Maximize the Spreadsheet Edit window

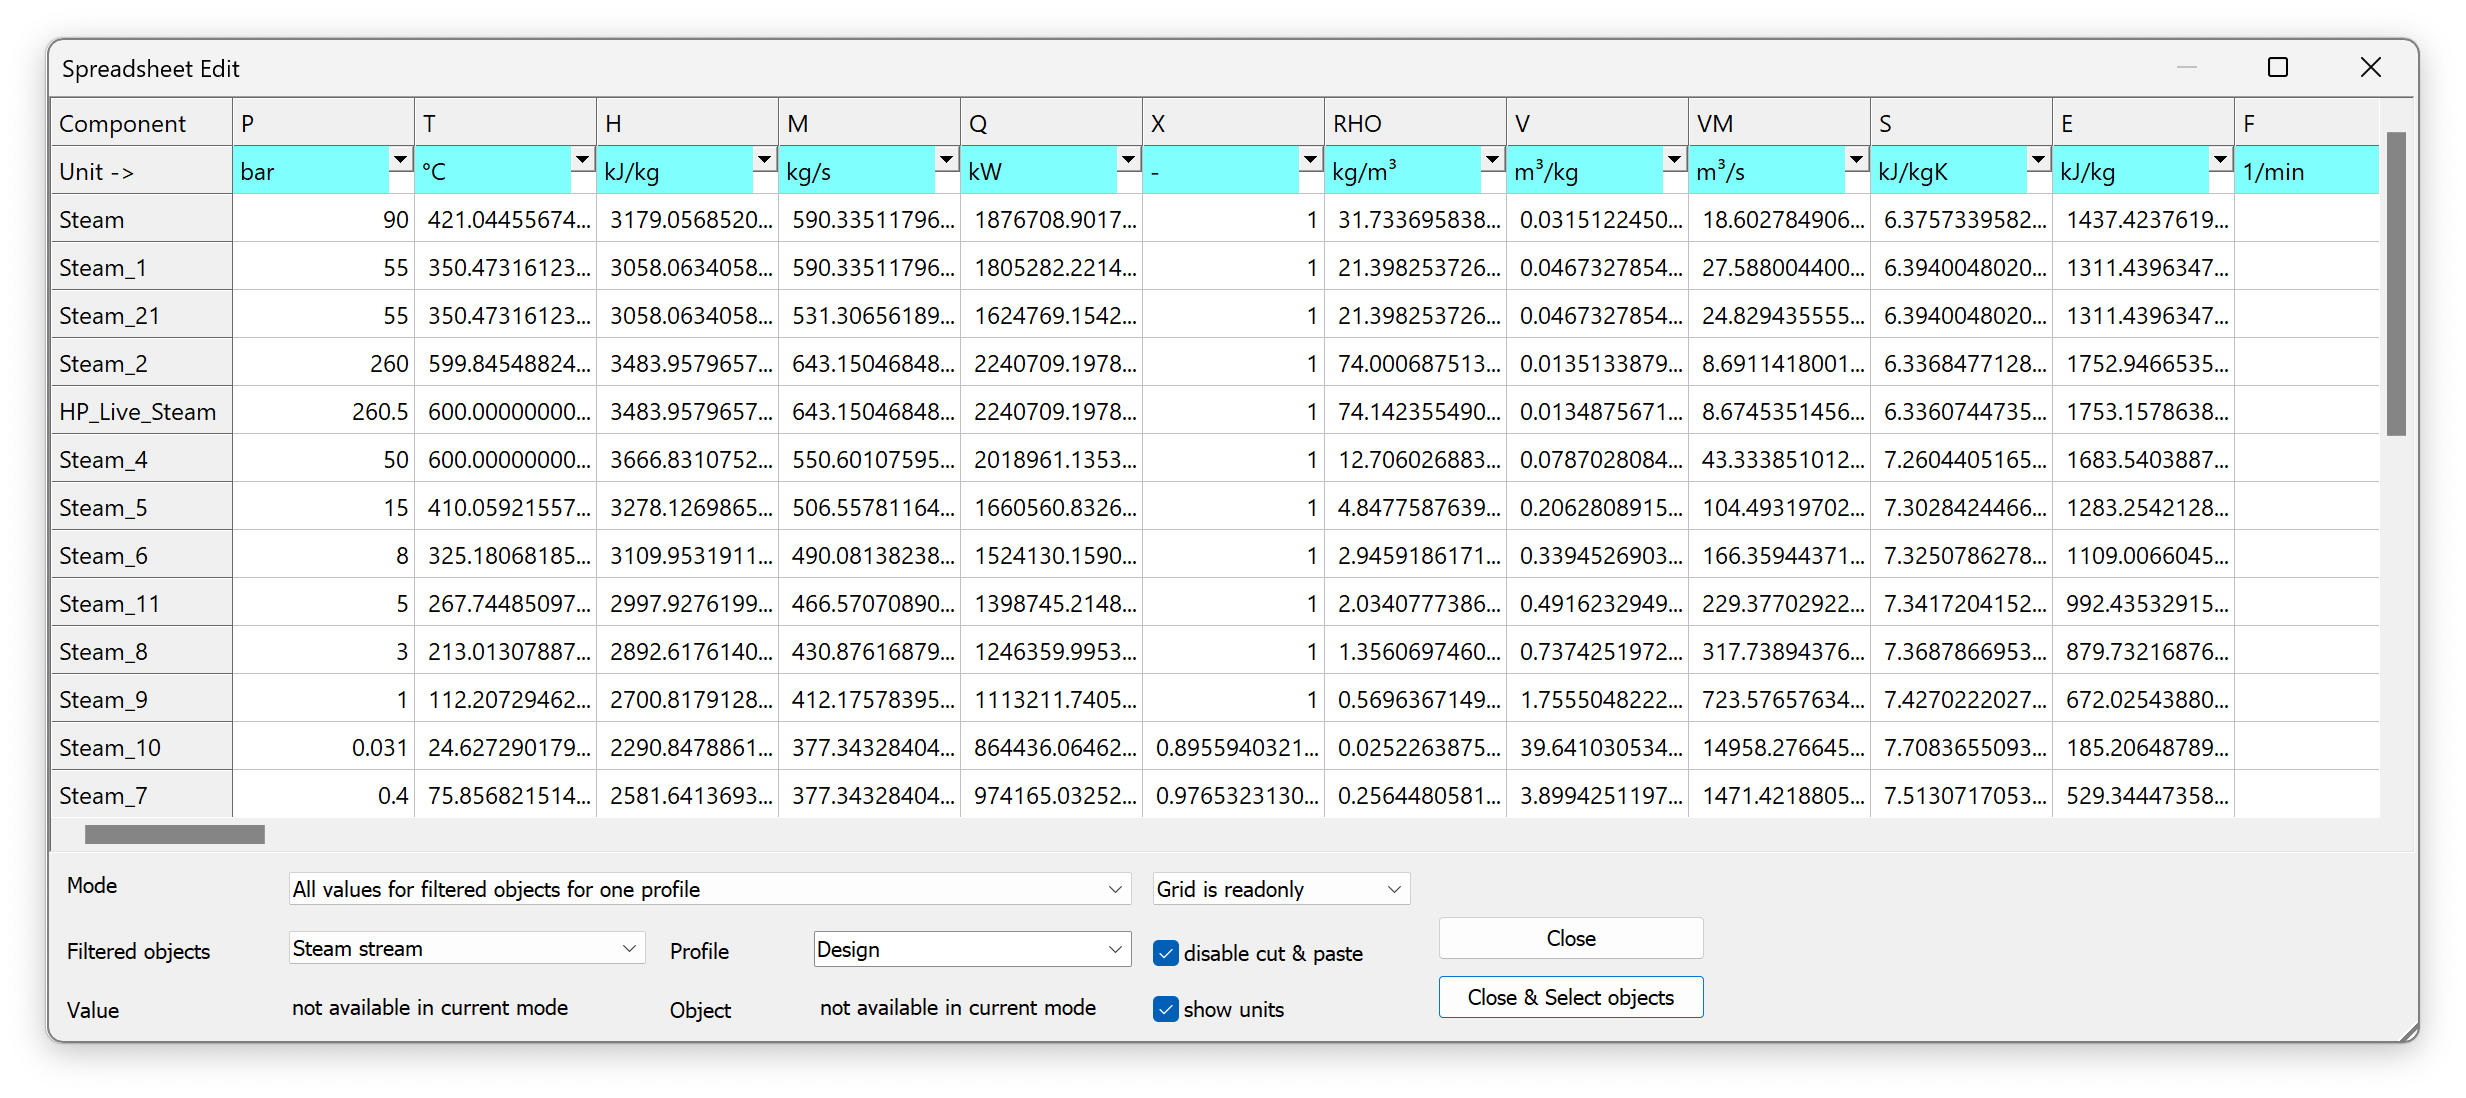pos(2278,68)
